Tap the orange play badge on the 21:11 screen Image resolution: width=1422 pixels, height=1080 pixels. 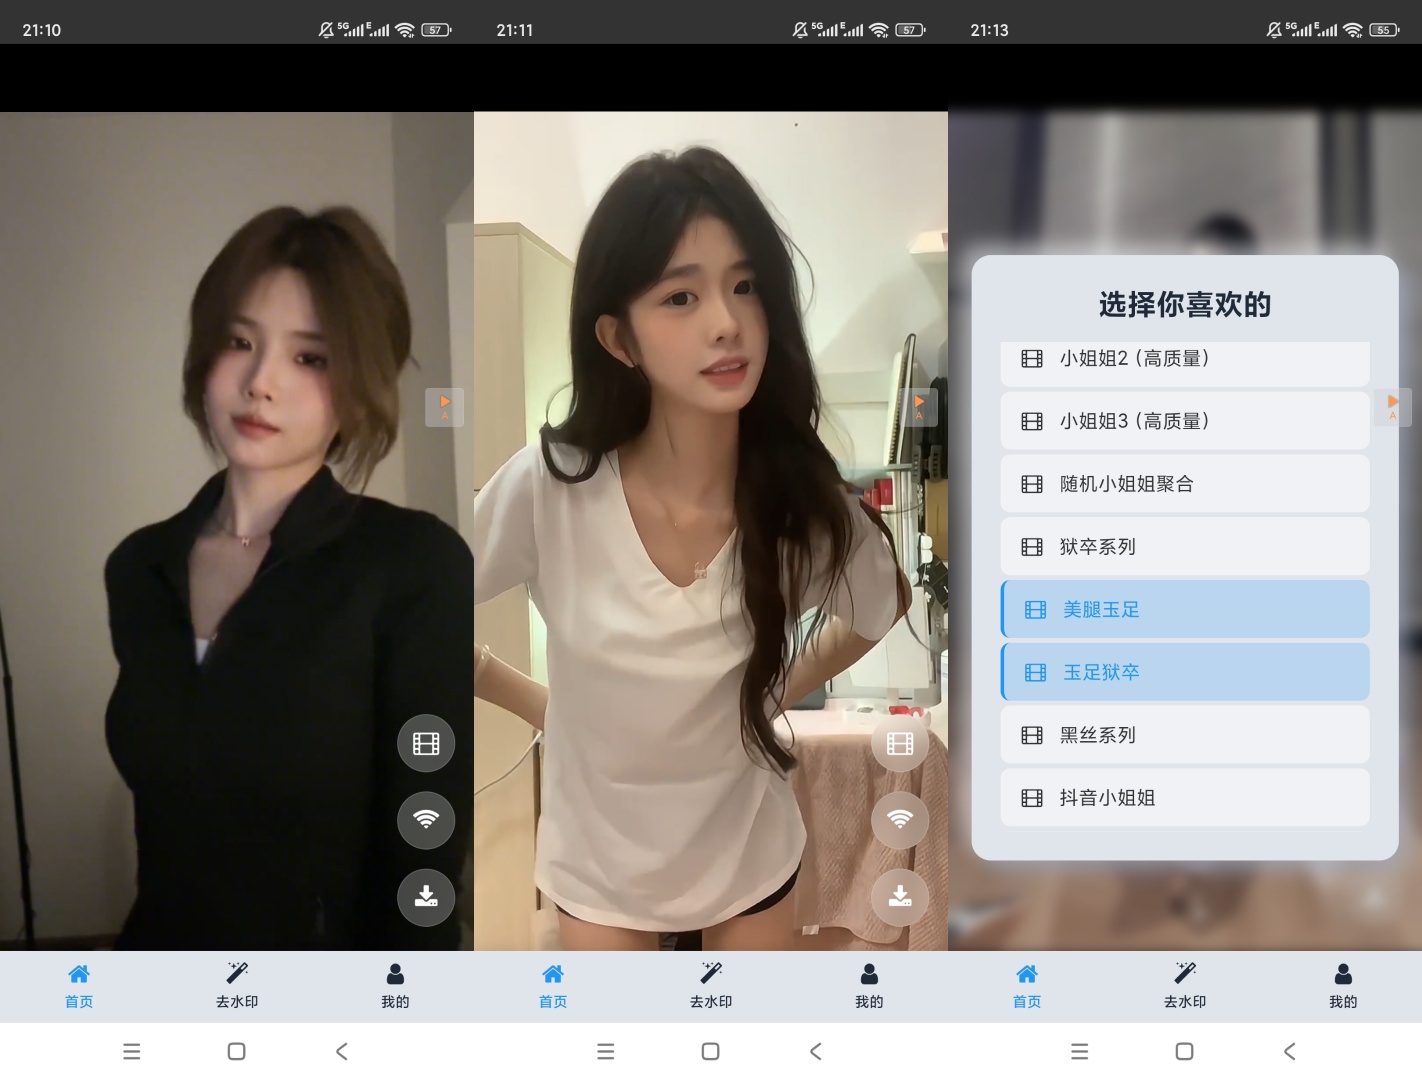919,407
